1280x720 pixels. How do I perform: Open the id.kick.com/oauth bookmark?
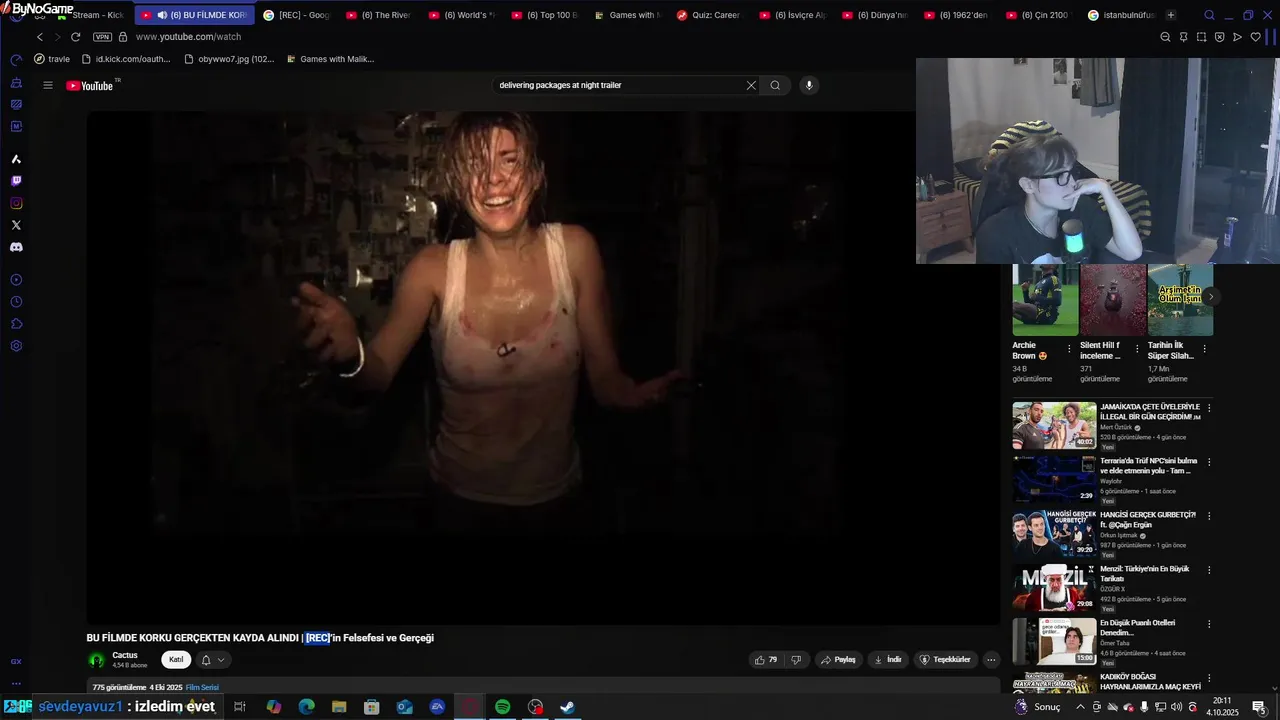[126, 59]
